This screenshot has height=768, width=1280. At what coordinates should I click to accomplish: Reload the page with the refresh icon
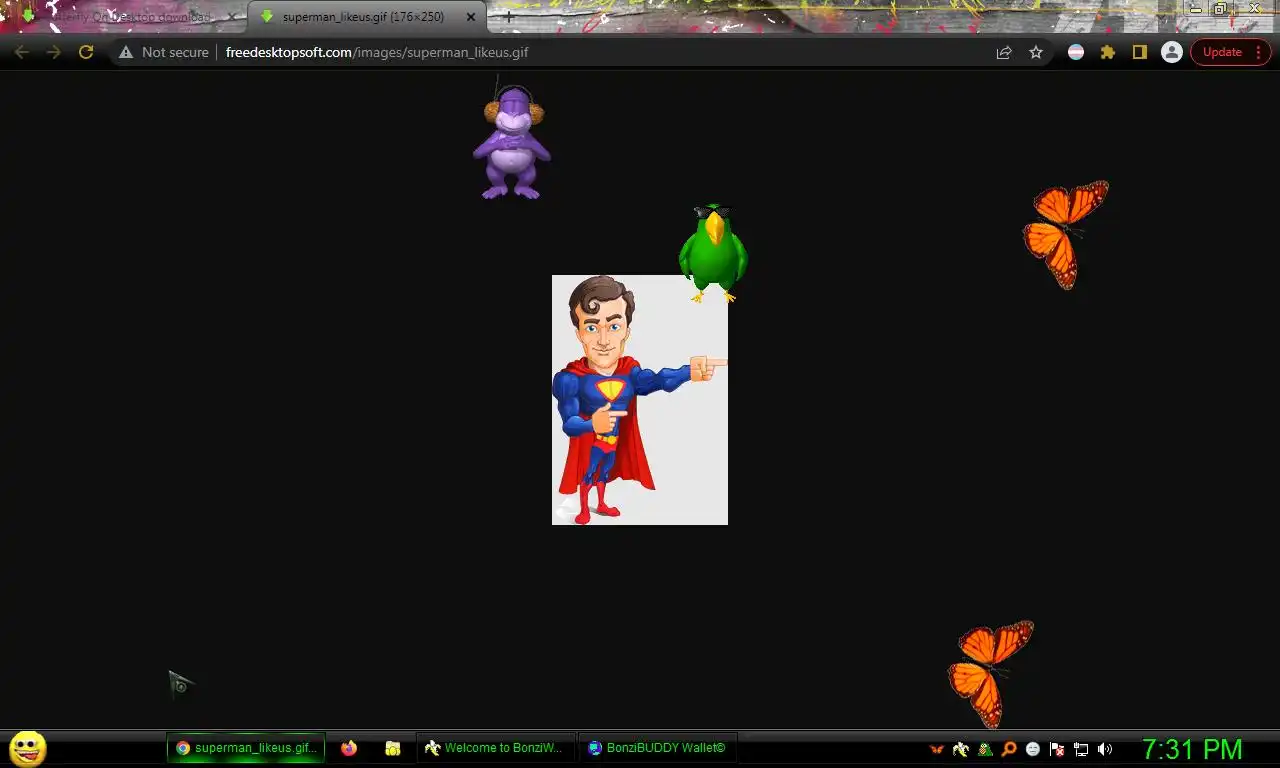pyautogui.click(x=86, y=52)
